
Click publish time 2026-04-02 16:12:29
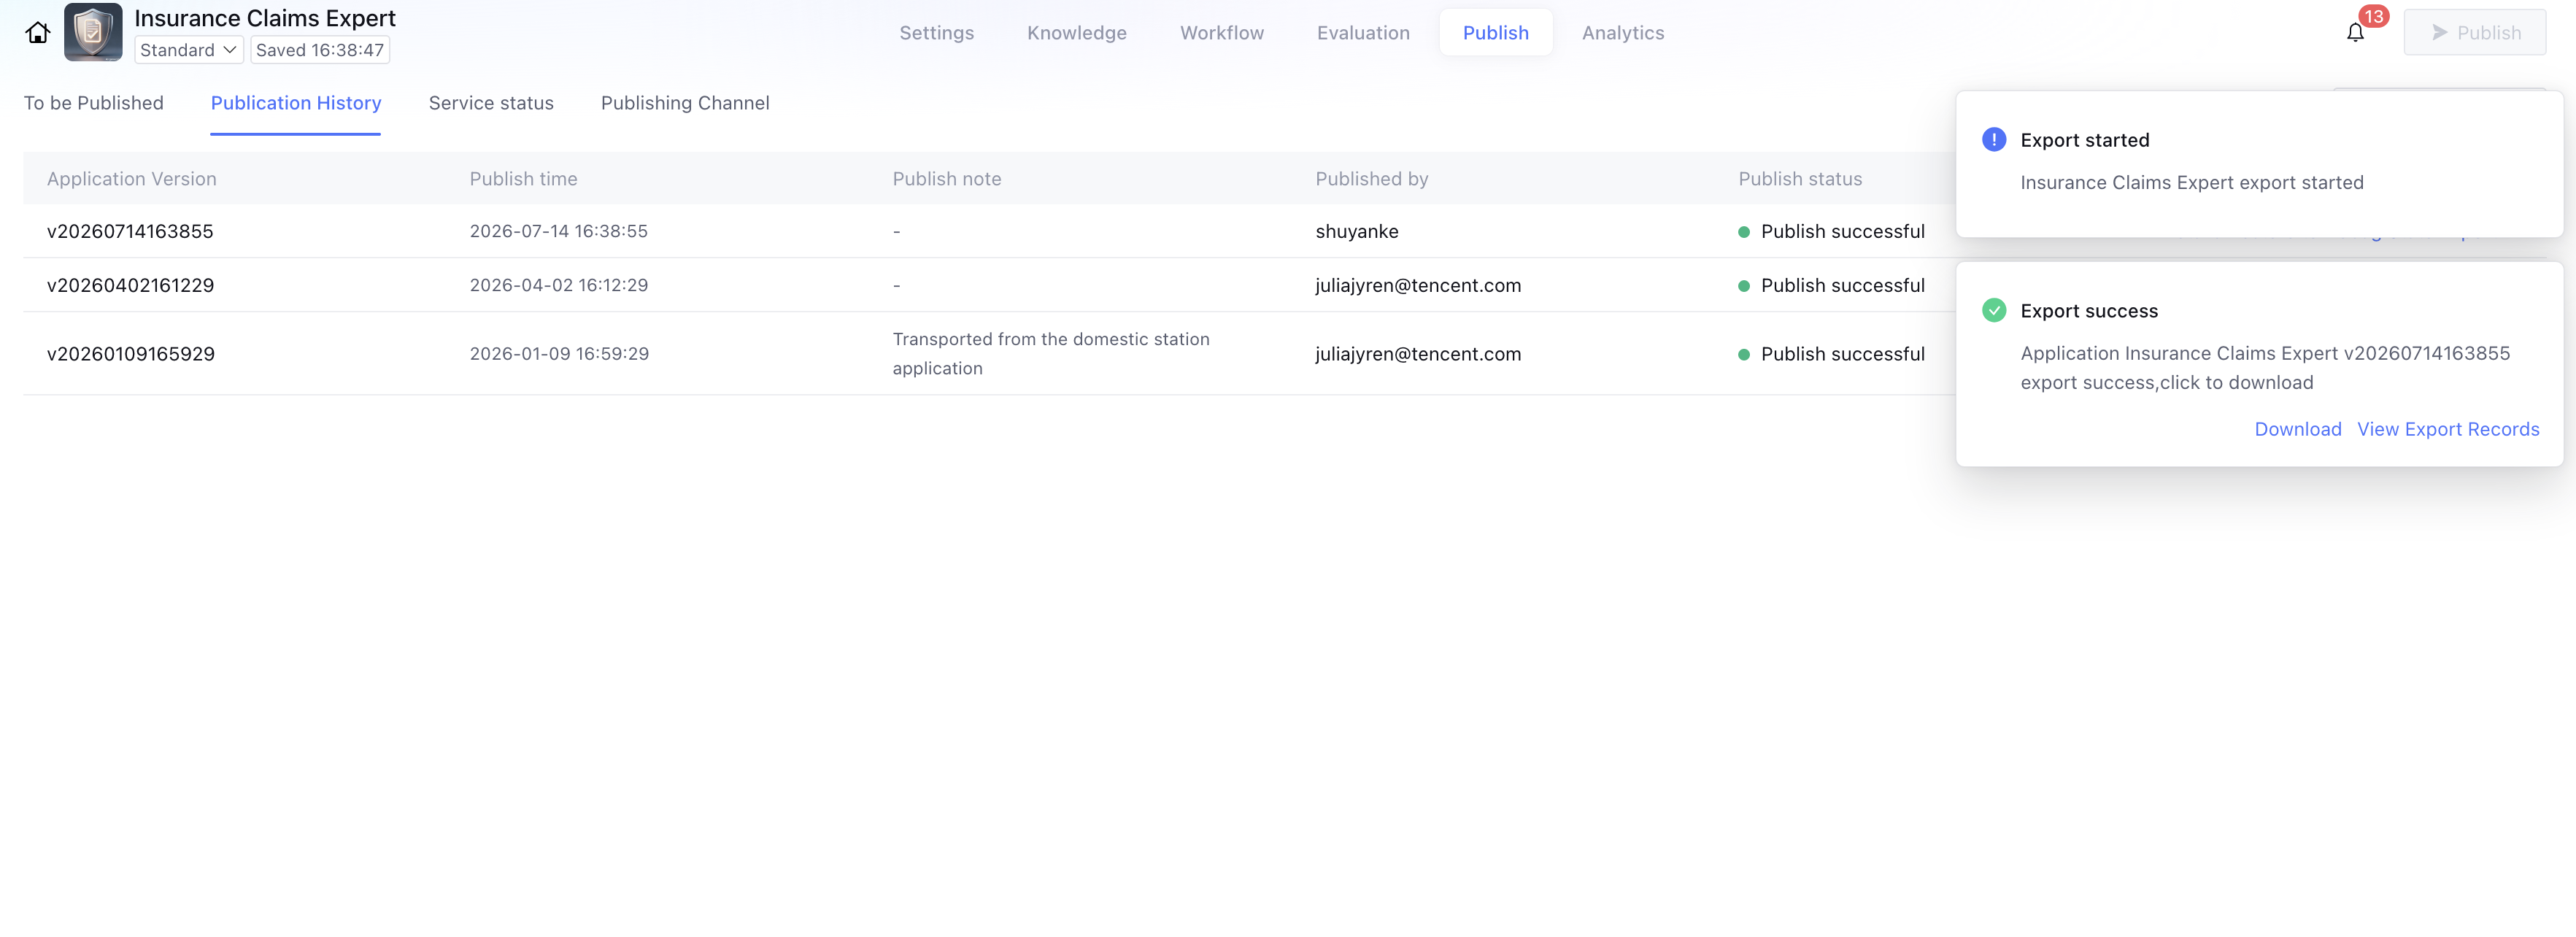558,285
